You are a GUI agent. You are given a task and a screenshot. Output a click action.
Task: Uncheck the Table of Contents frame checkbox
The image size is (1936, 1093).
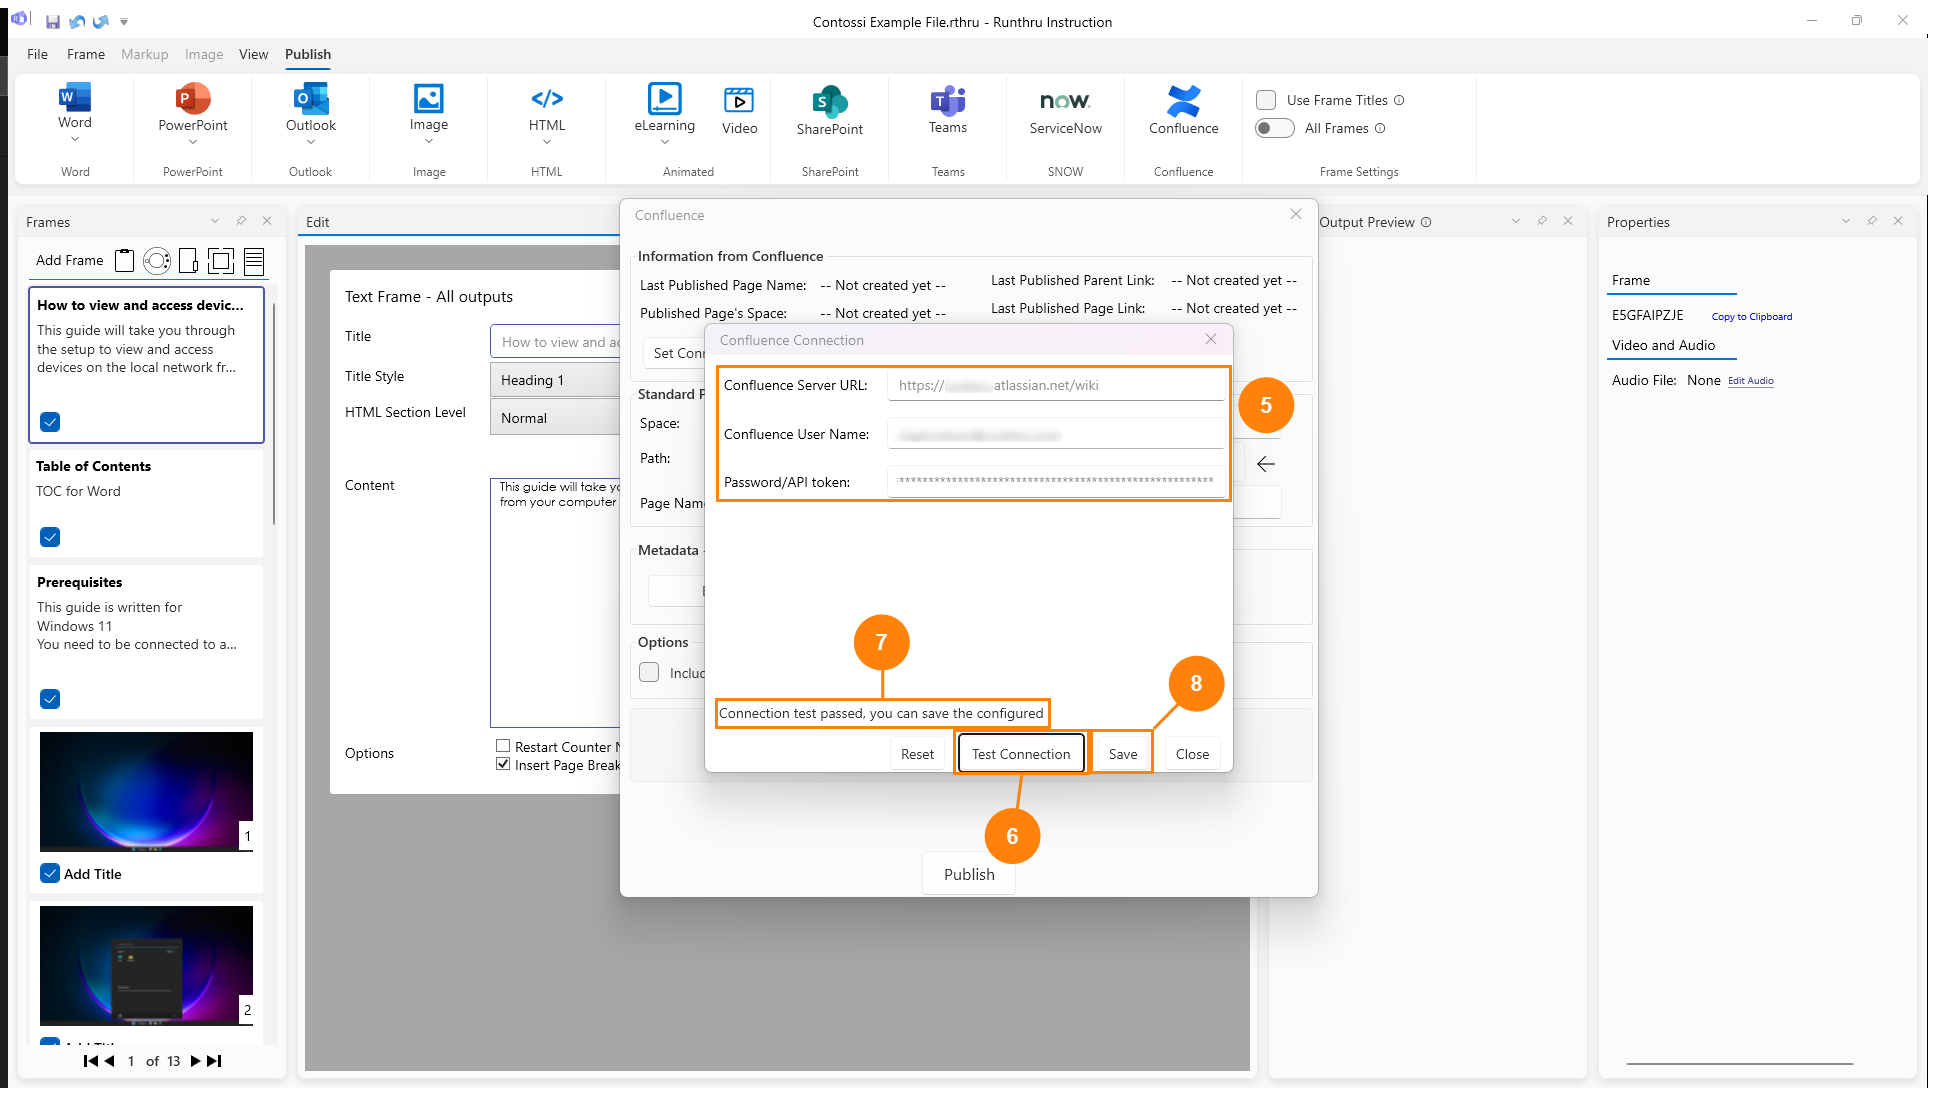[x=50, y=537]
